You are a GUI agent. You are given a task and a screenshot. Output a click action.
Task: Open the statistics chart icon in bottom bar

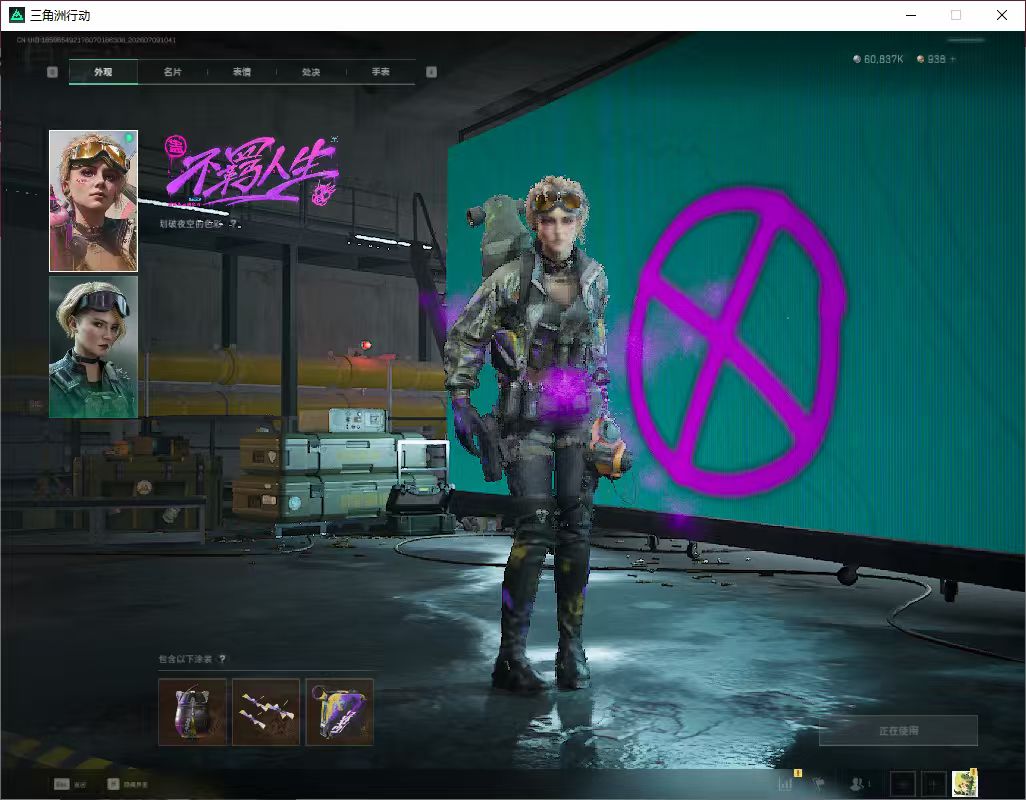[786, 783]
